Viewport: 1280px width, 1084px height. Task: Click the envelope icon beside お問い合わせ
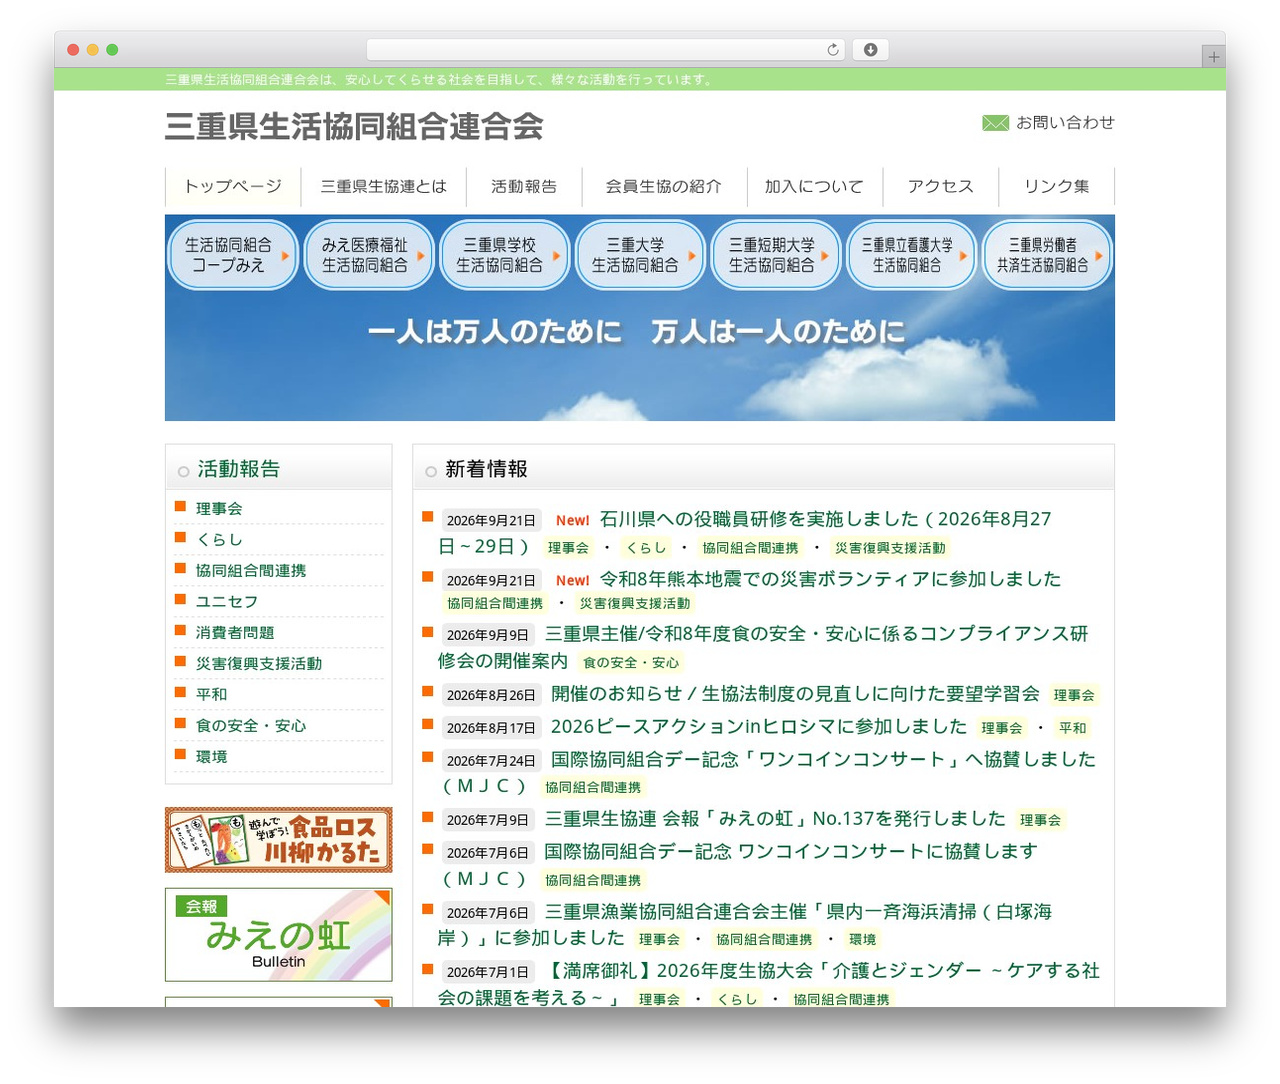click(x=995, y=123)
